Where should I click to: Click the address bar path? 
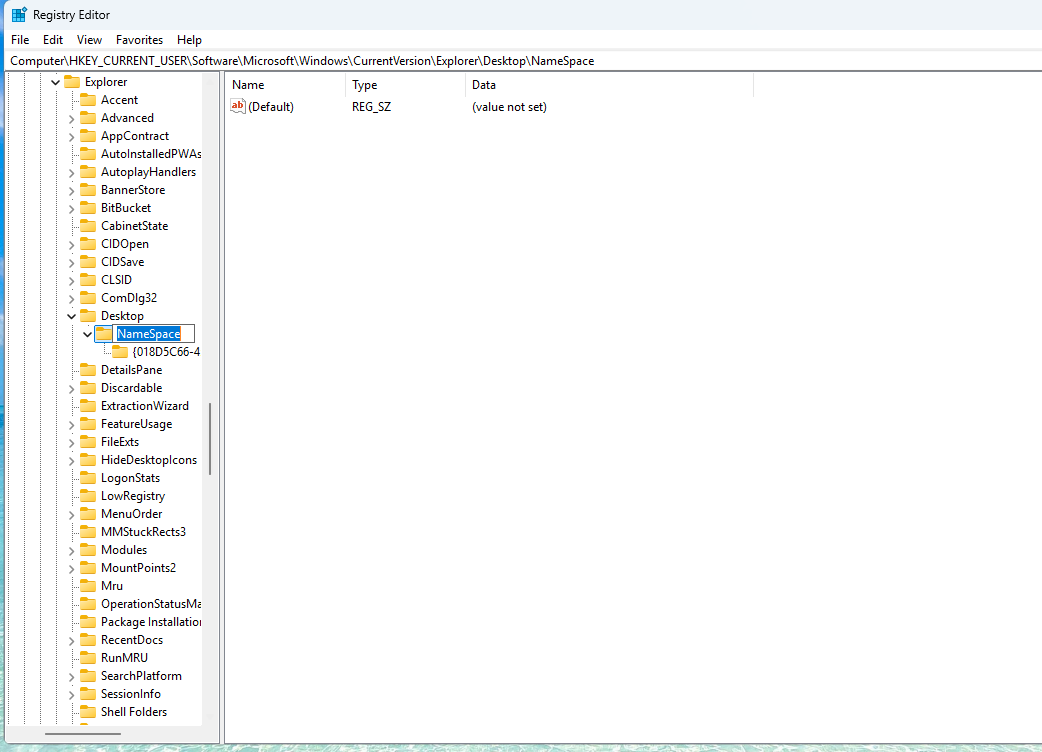click(300, 61)
